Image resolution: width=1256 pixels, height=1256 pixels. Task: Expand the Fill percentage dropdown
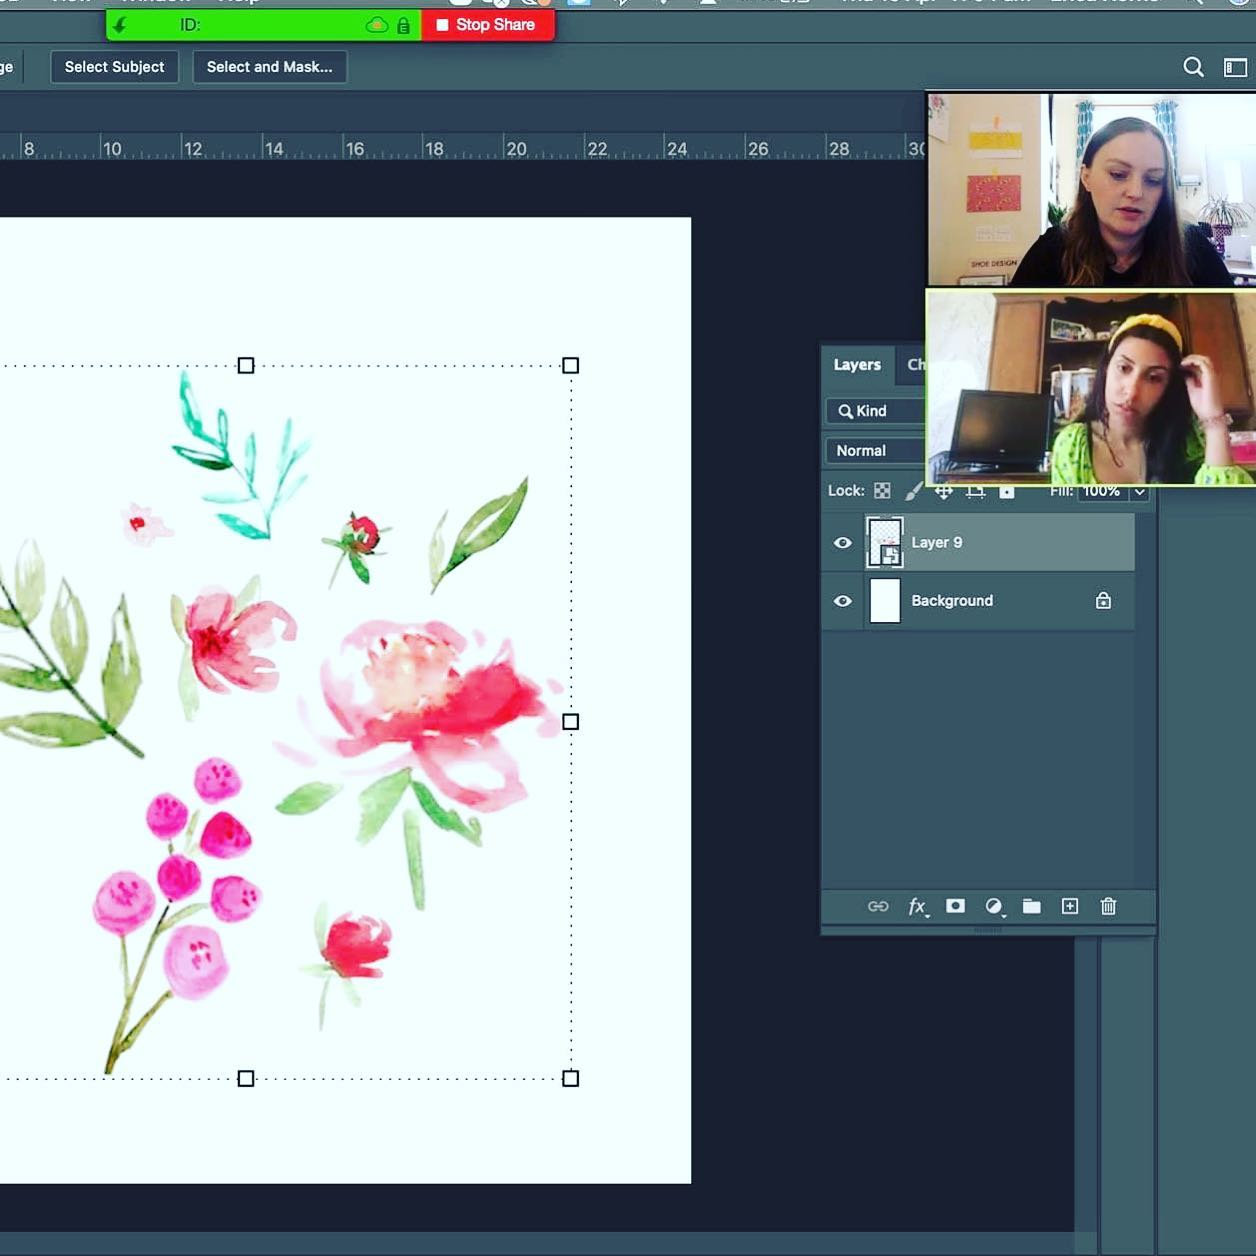click(x=1140, y=491)
